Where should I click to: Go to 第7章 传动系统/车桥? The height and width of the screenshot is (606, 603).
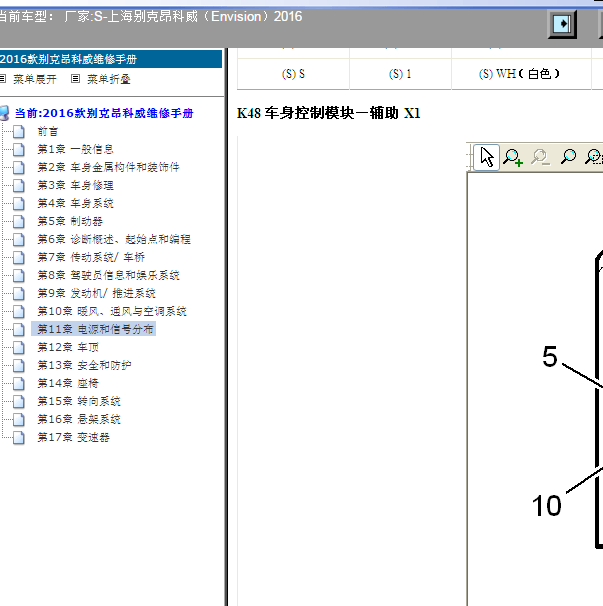pyautogui.click(x=91, y=257)
